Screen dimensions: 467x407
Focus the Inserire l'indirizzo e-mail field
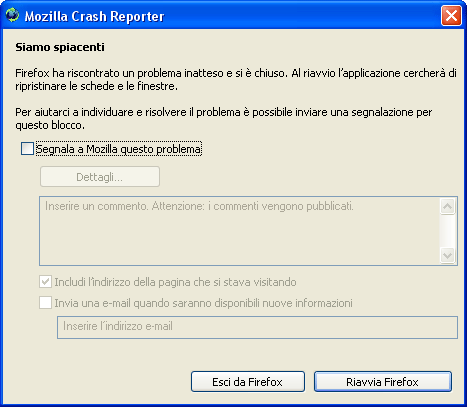[x=257, y=327]
